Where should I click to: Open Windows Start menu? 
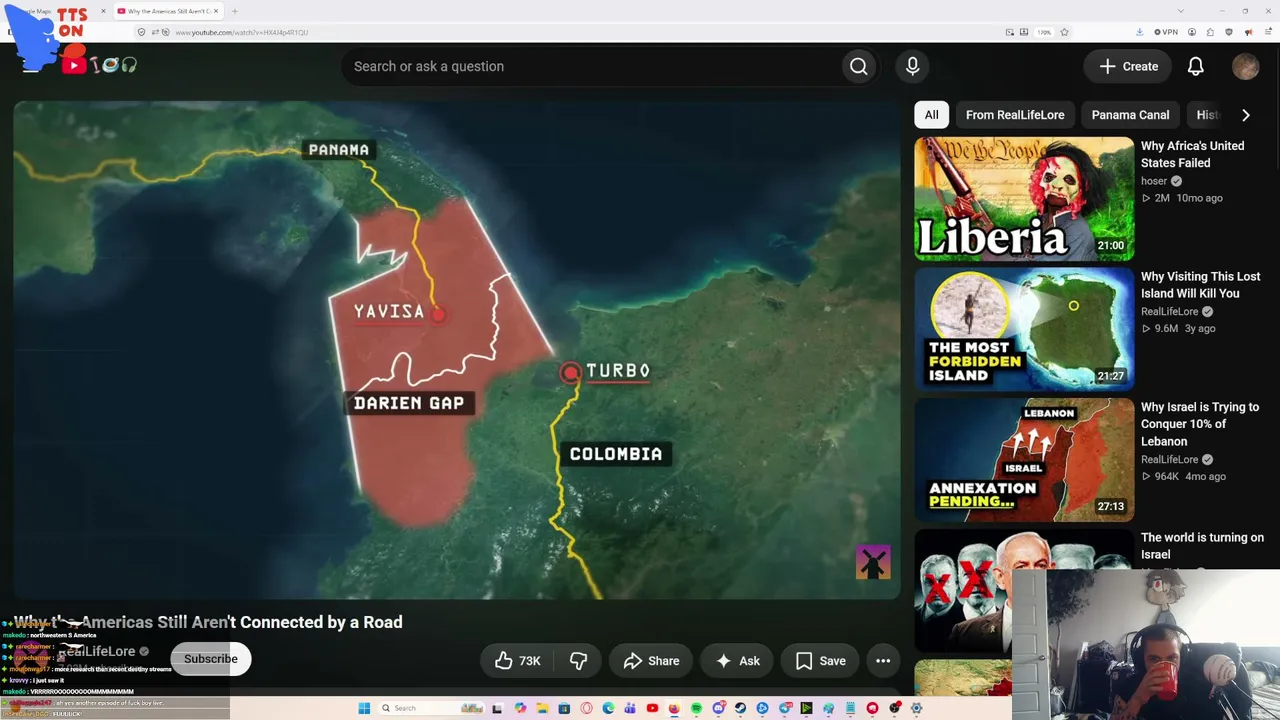click(364, 708)
